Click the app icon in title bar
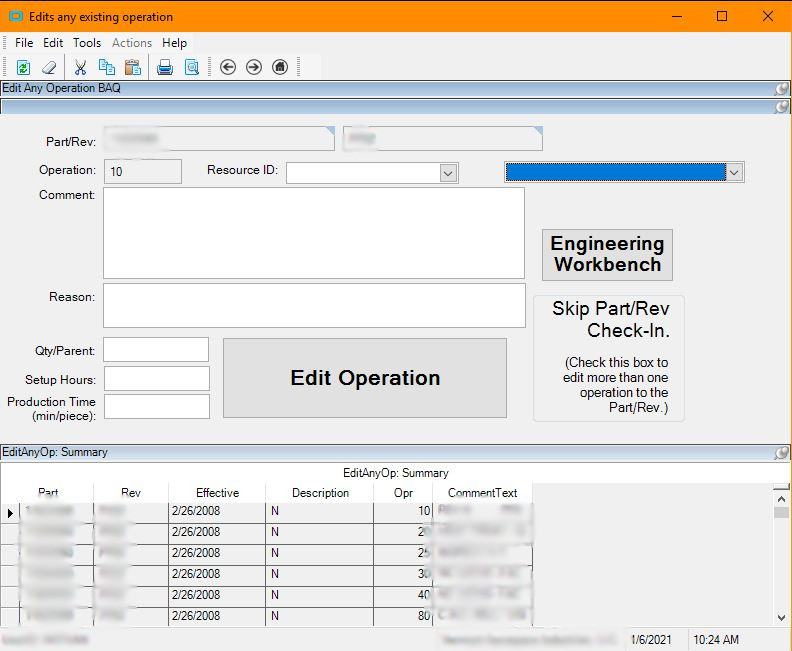Viewport: 792px width, 651px height. pos(16,17)
